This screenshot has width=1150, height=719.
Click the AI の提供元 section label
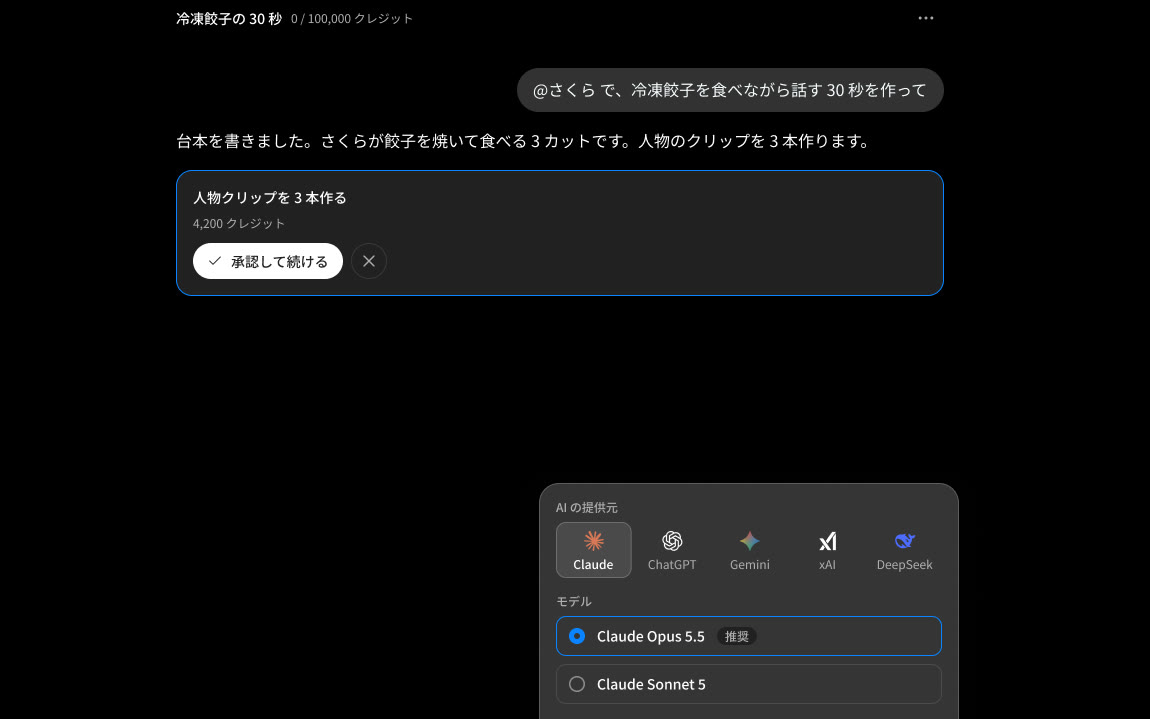(587, 508)
